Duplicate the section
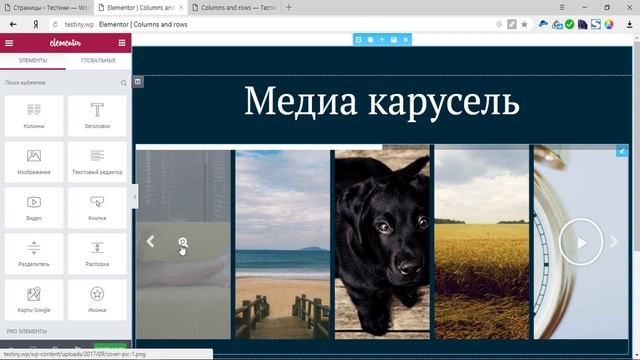 pyautogui.click(x=370, y=40)
